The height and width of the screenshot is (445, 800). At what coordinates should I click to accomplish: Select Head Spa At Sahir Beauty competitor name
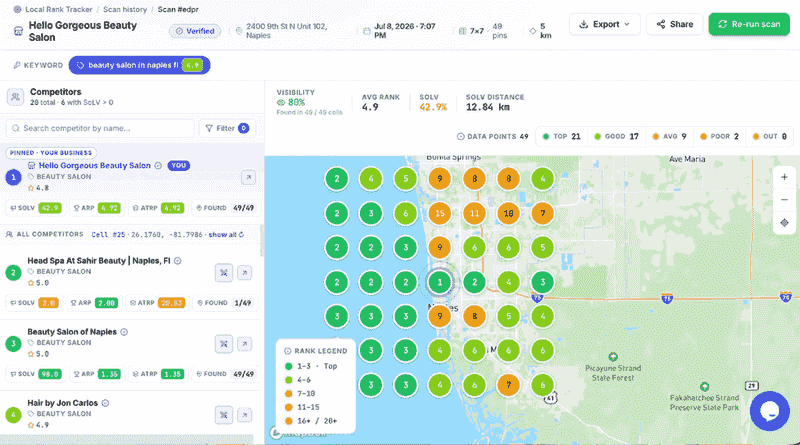point(99,261)
